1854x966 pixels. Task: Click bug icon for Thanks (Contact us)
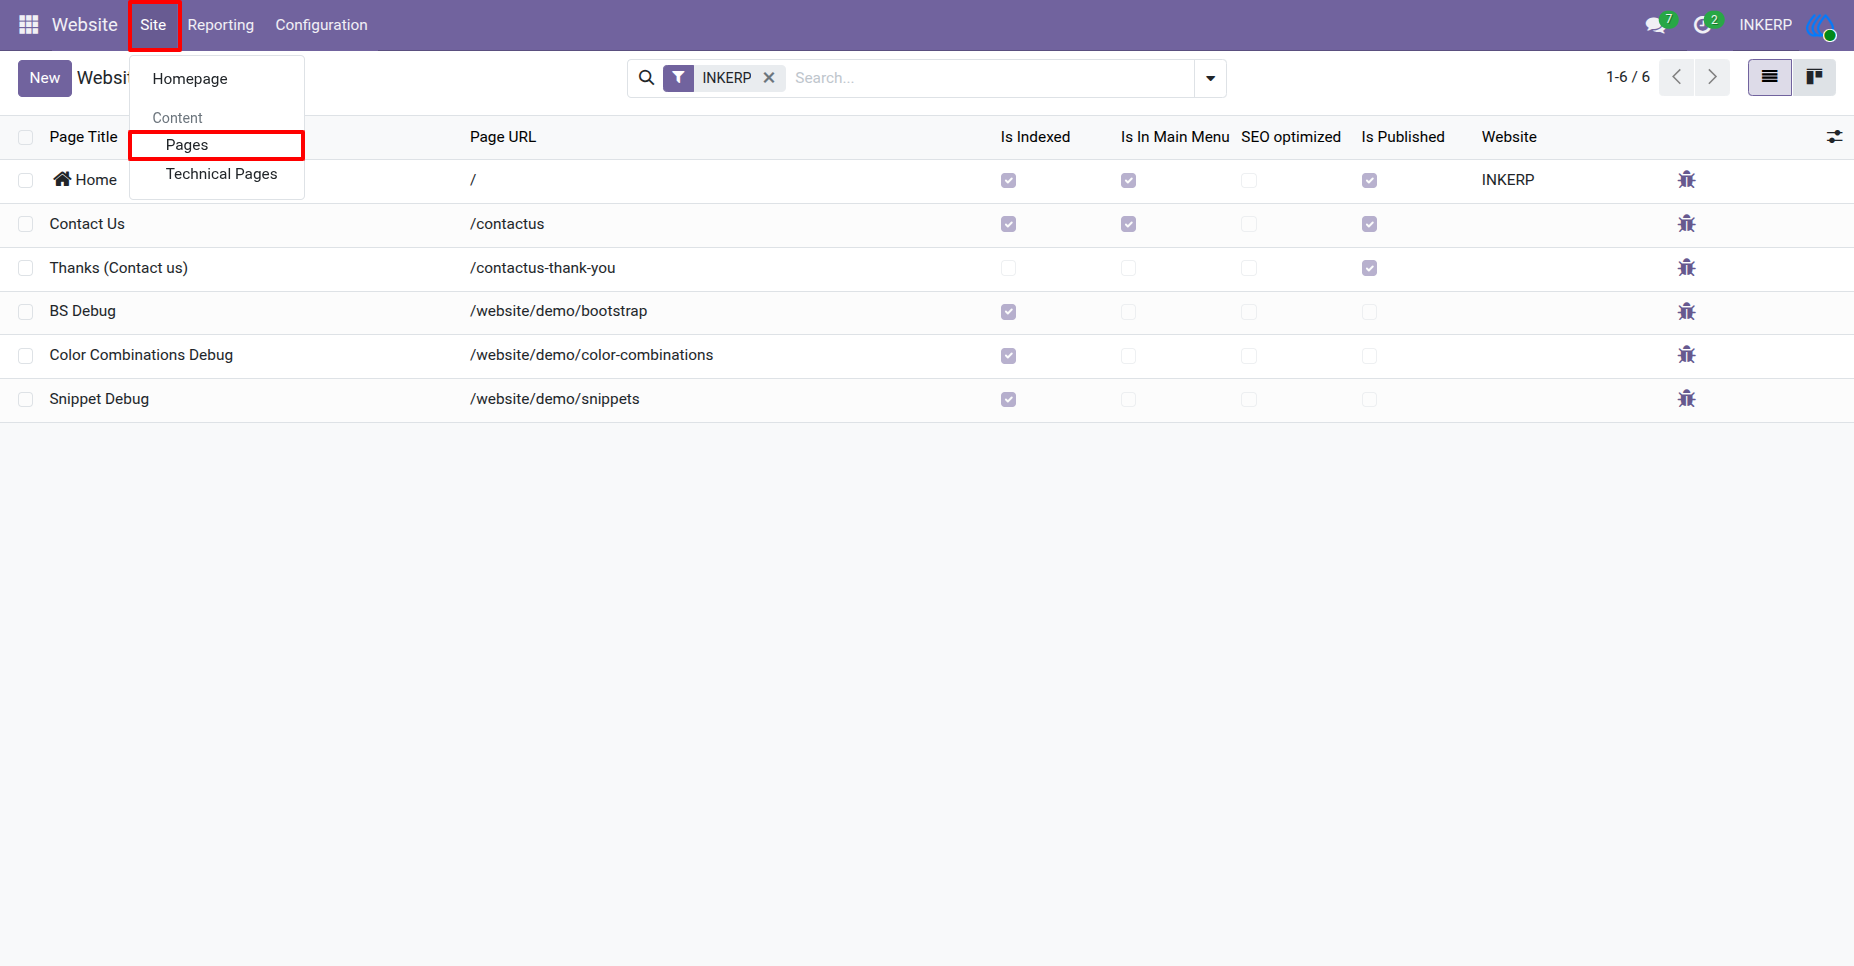click(1686, 268)
